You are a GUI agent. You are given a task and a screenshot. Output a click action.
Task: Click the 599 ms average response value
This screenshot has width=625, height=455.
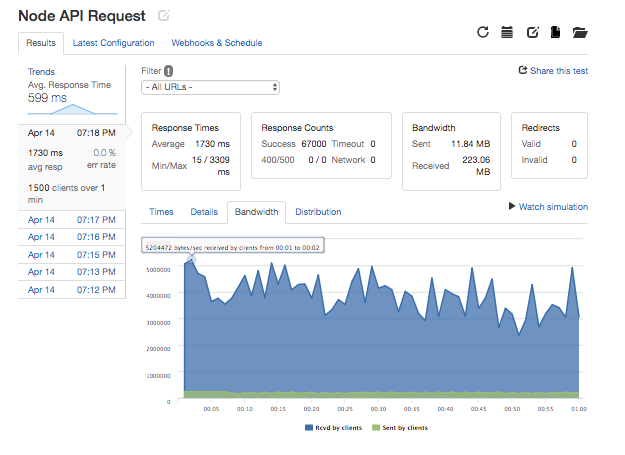pos(47,98)
